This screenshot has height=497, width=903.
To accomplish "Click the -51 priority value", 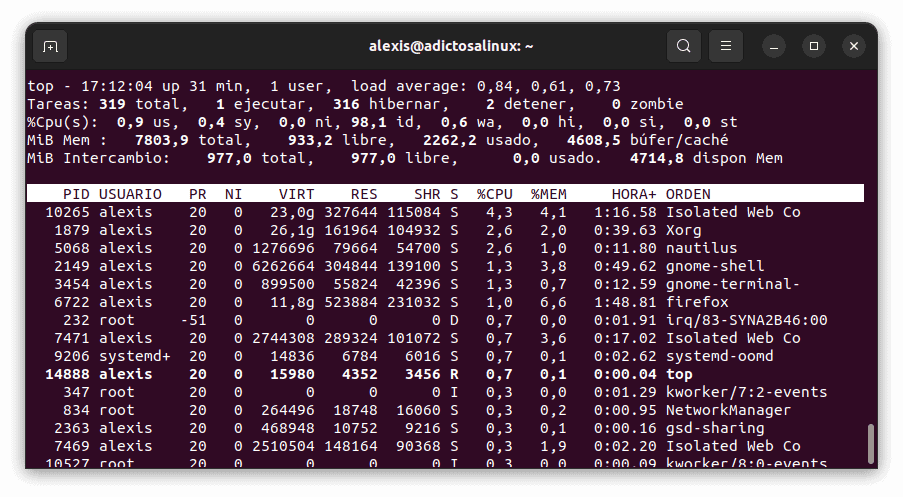I will (x=193, y=320).
